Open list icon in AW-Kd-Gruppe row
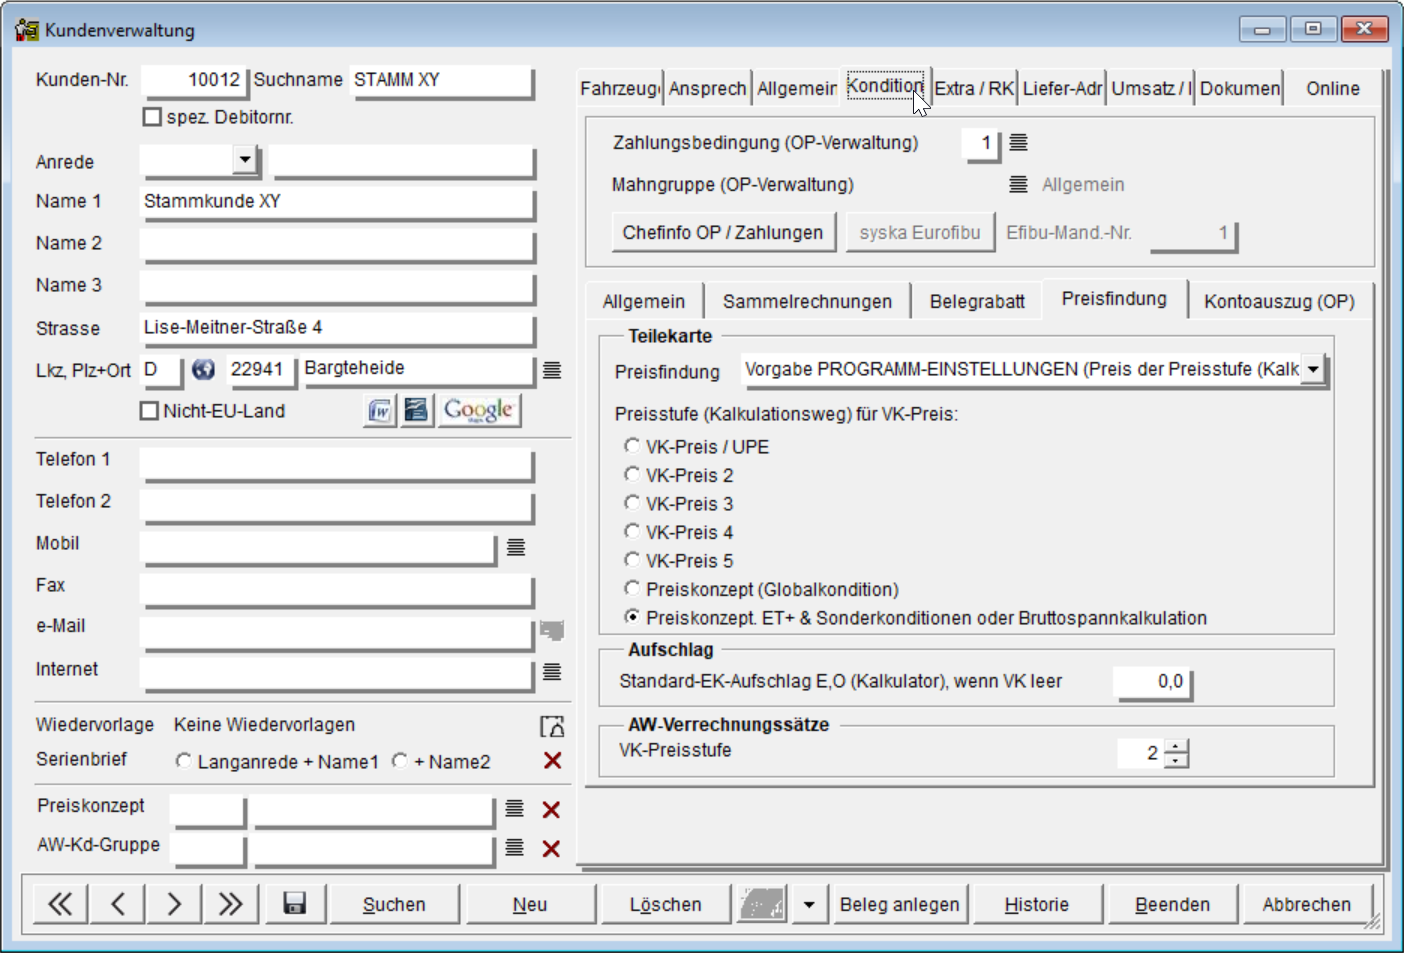1404x953 pixels. pos(515,847)
